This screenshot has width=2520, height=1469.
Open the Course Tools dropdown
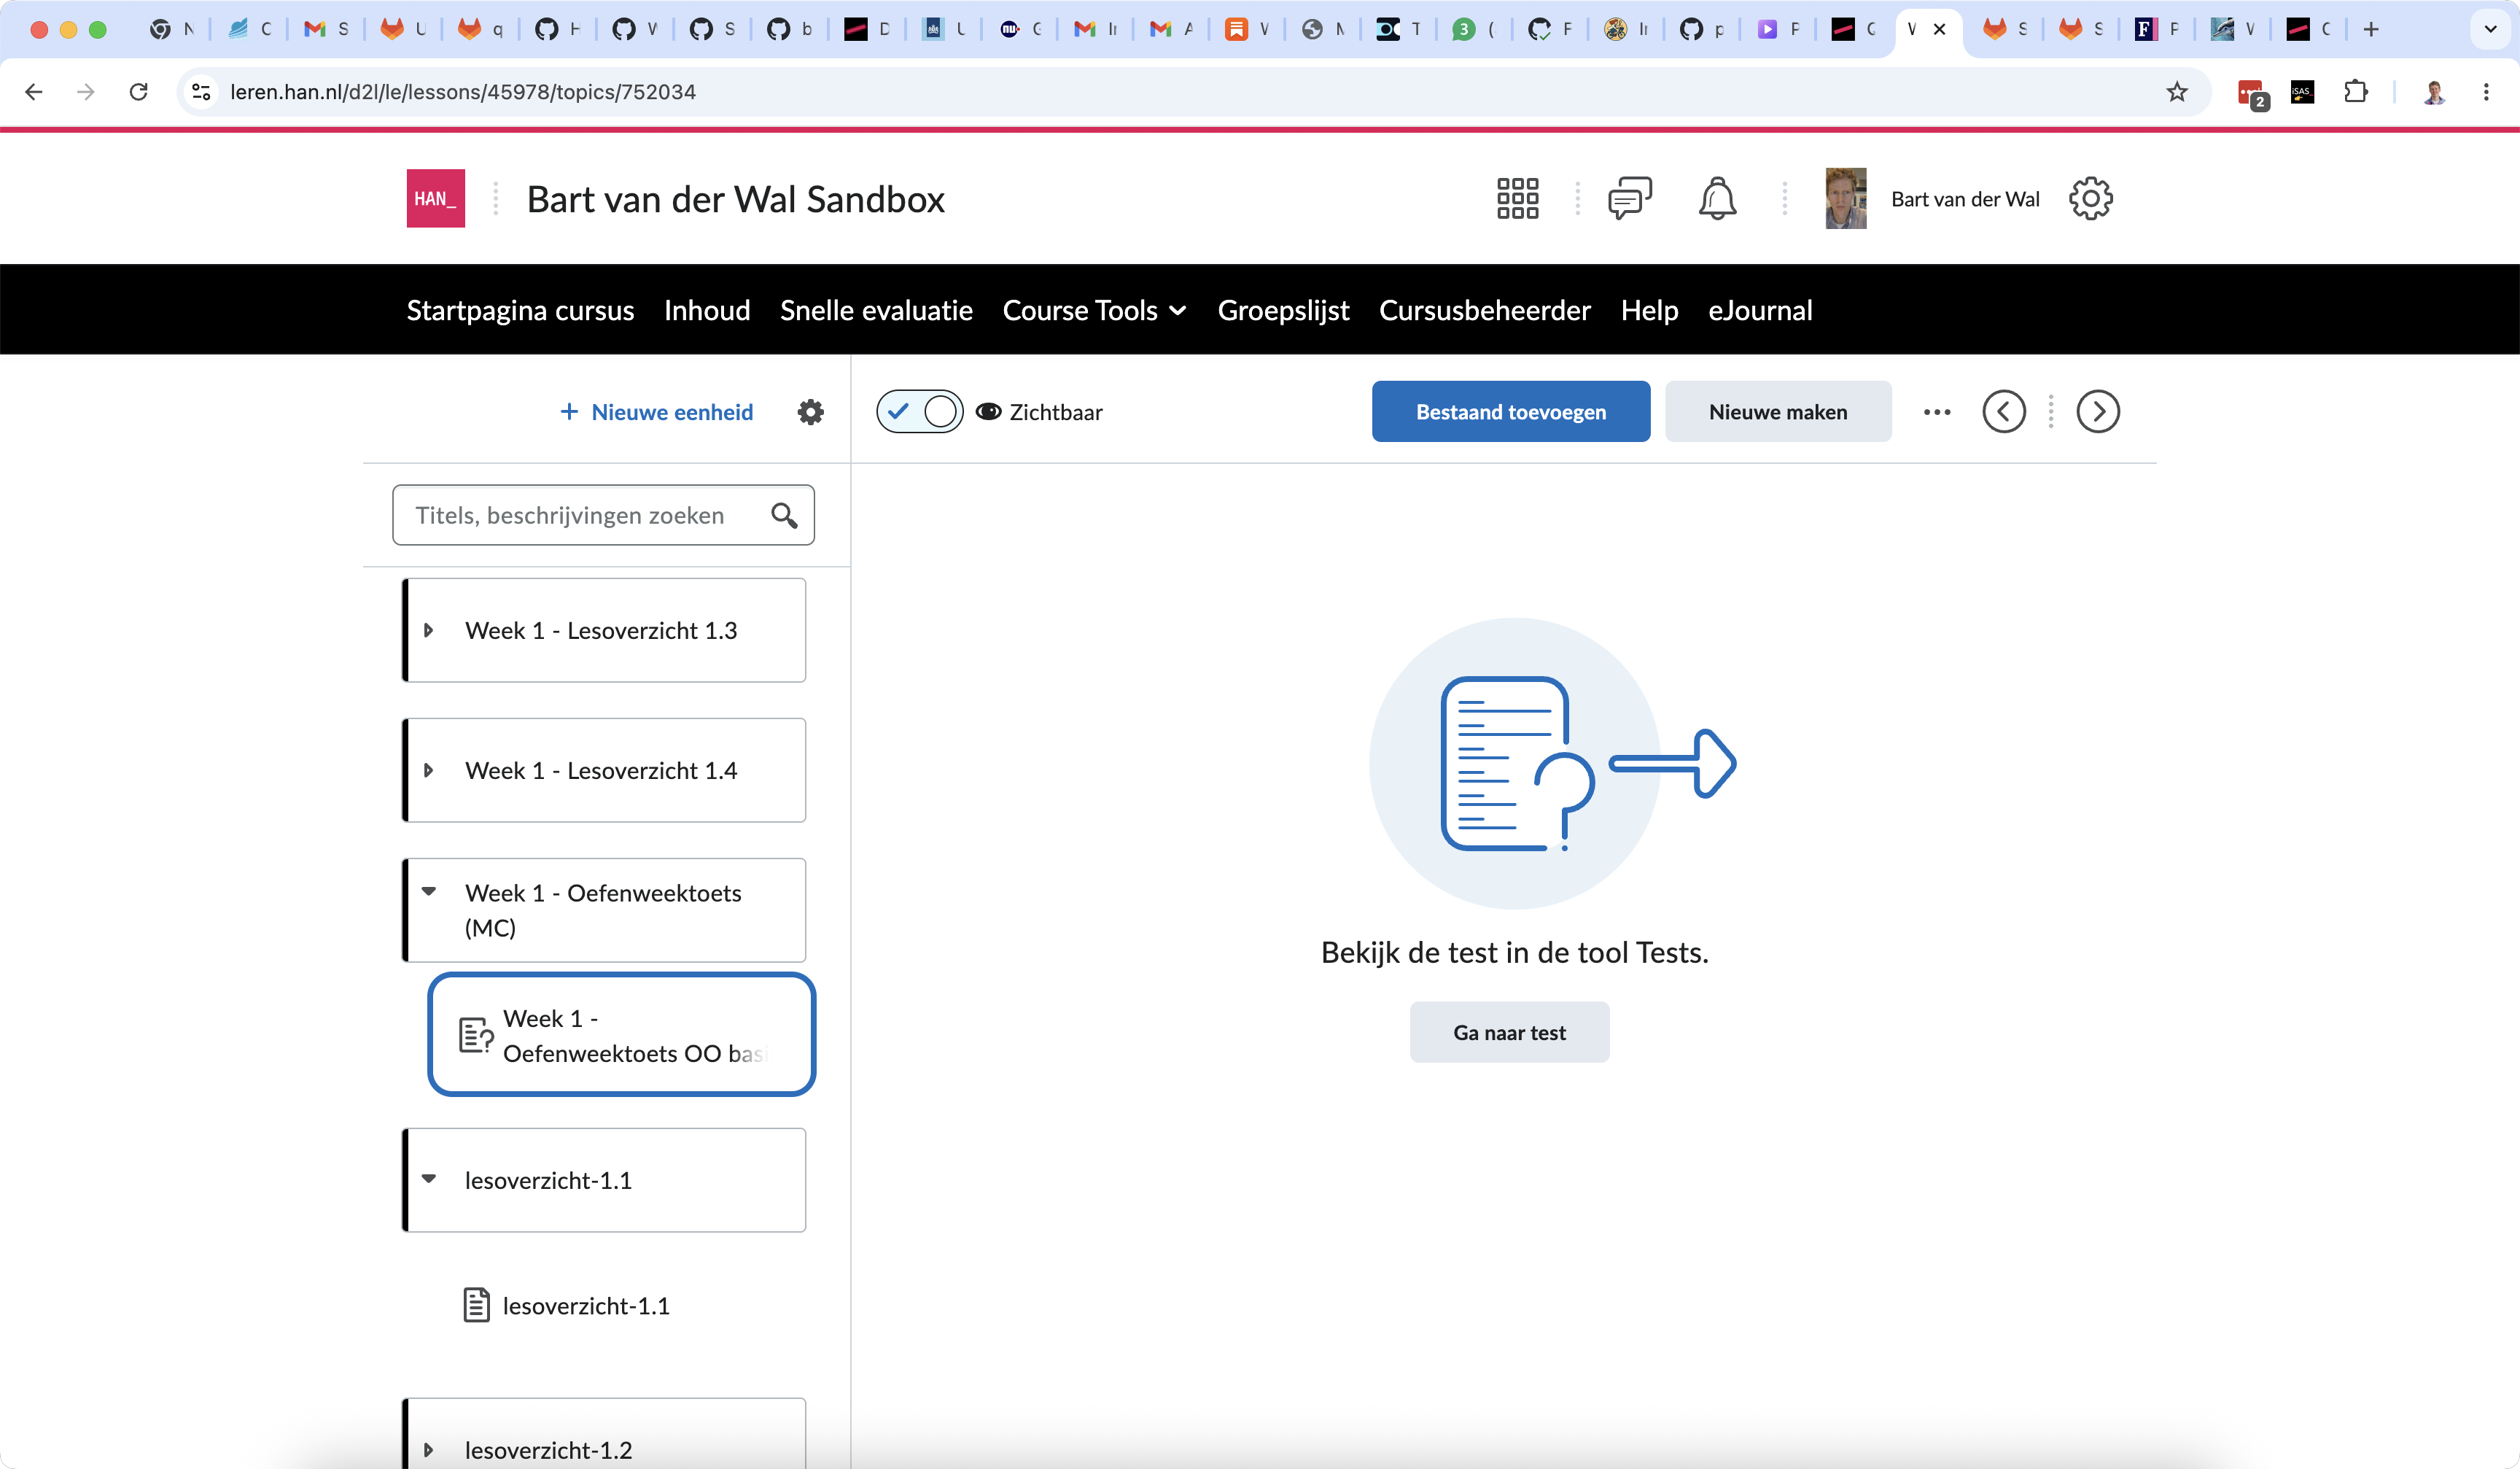pos(1094,310)
